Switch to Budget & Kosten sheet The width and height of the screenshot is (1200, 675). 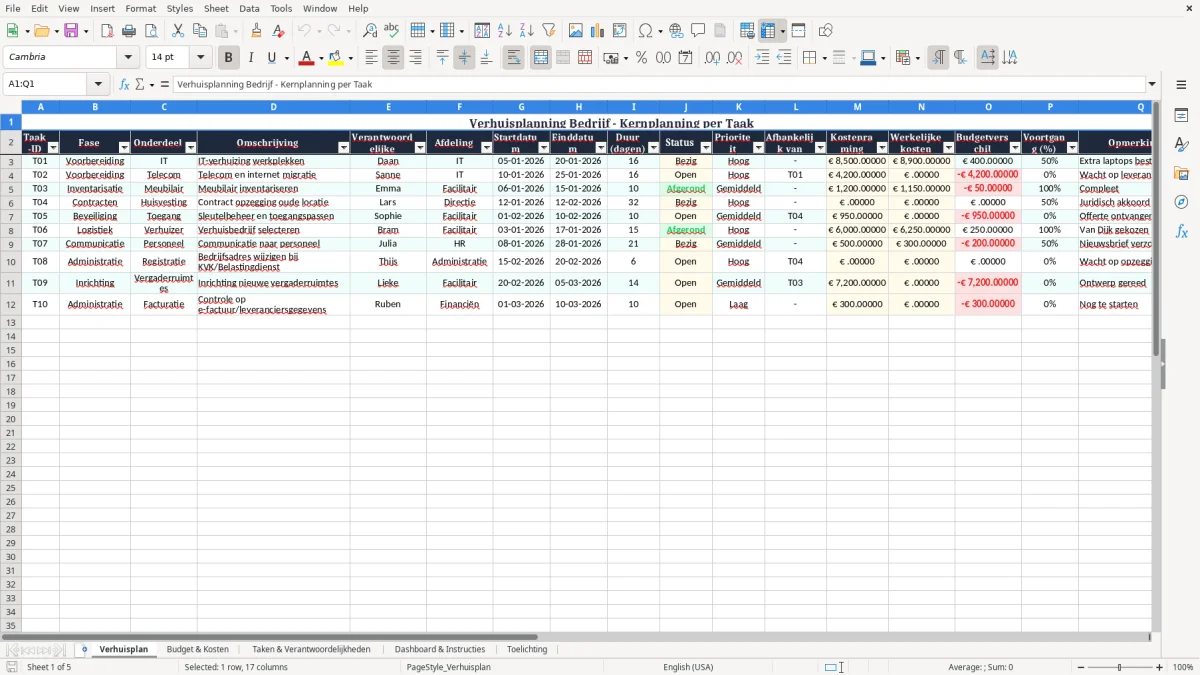[x=197, y=649]
